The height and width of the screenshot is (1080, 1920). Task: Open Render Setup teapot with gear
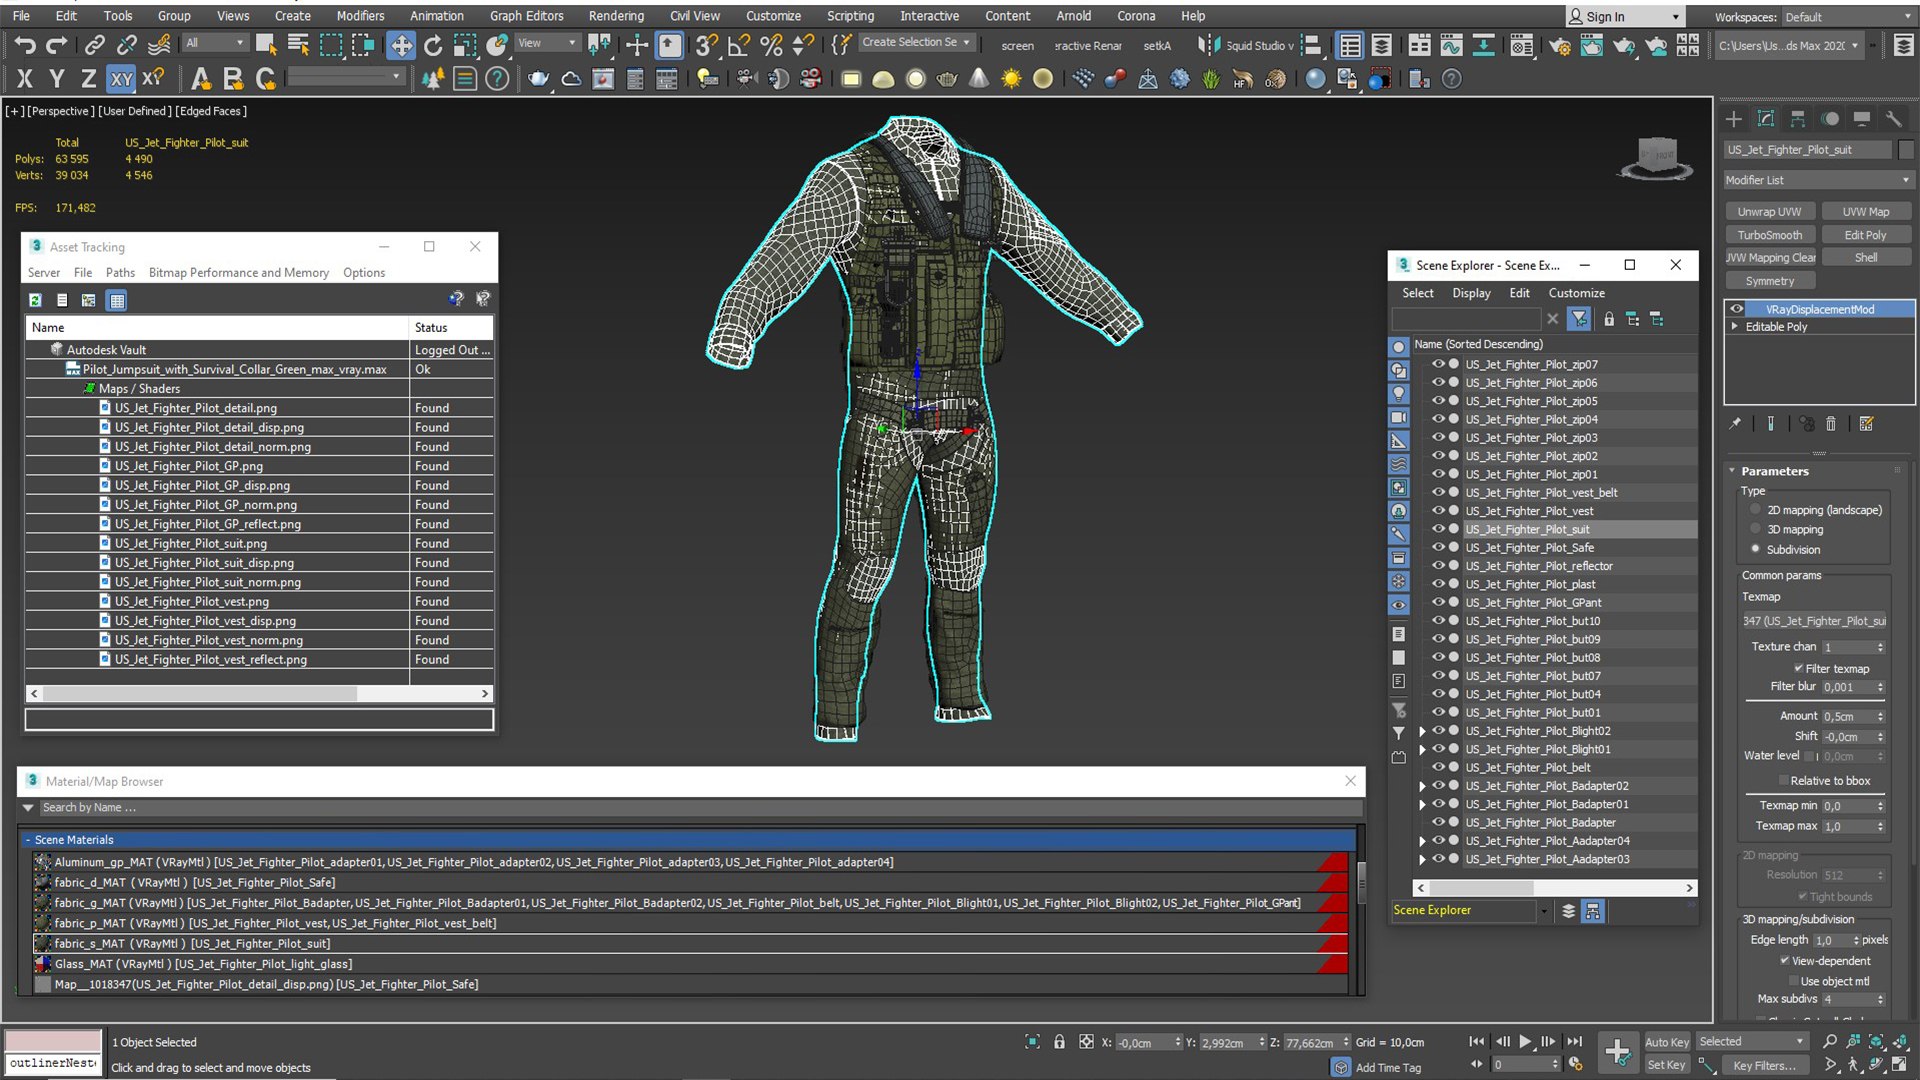[1560, 45]
